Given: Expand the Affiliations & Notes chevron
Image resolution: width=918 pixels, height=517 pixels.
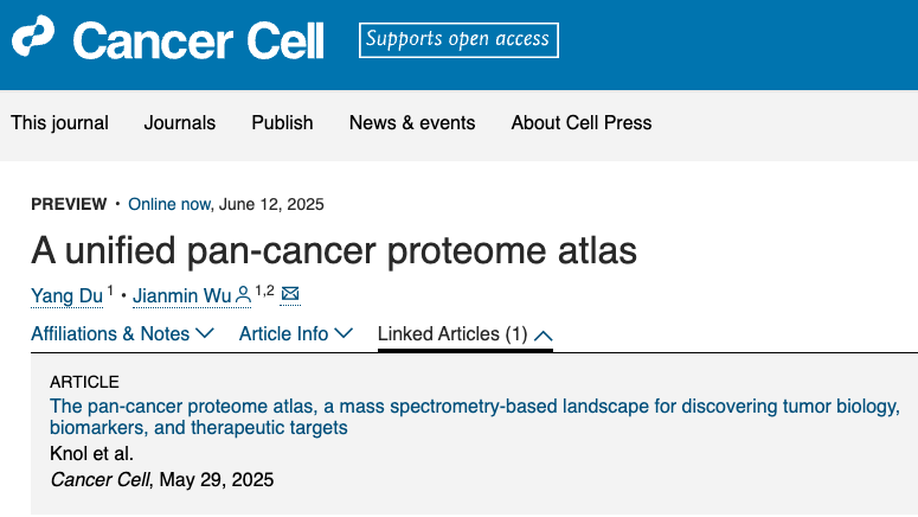Looking at the screenshot, I should pos(204,333).
